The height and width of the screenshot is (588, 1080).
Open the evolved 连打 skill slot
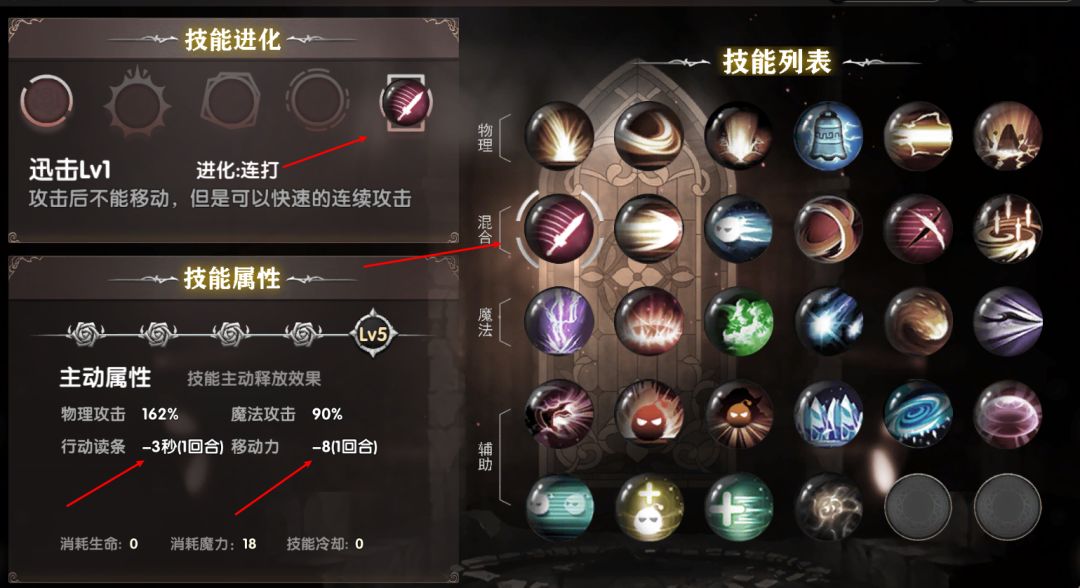(x=406, y=103)
